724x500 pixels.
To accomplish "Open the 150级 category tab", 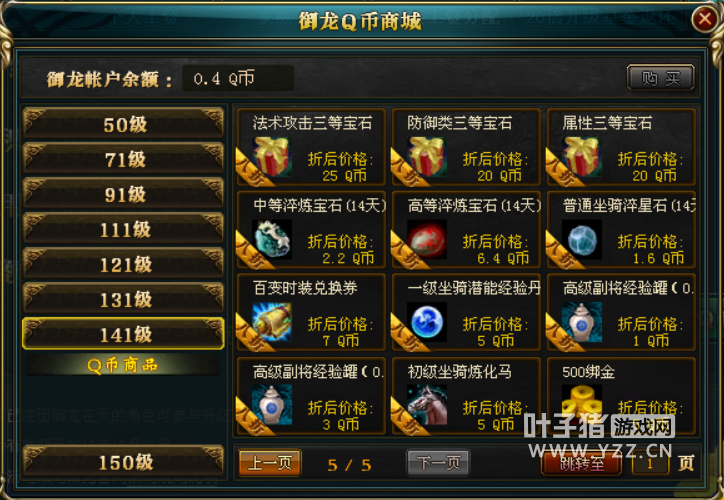I will coord(123,461).
